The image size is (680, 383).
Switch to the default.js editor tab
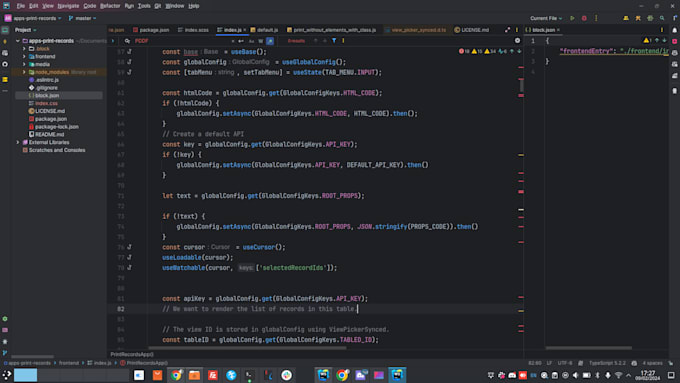264,30
